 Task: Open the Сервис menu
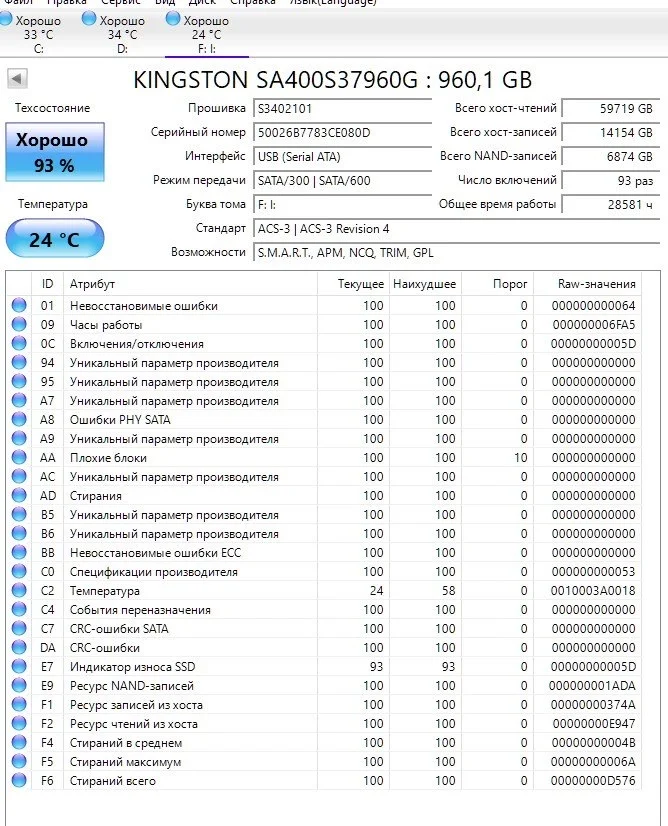(x=121, y=2)
